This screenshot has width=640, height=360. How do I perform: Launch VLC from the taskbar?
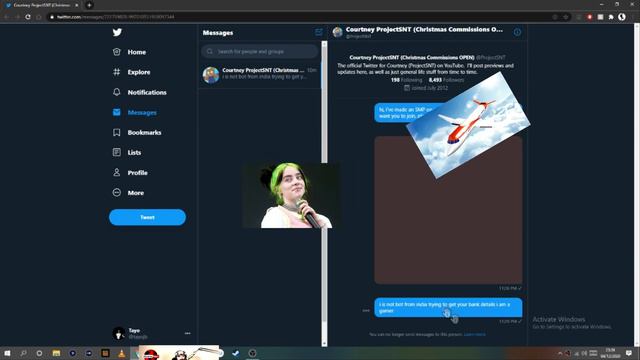121,353
